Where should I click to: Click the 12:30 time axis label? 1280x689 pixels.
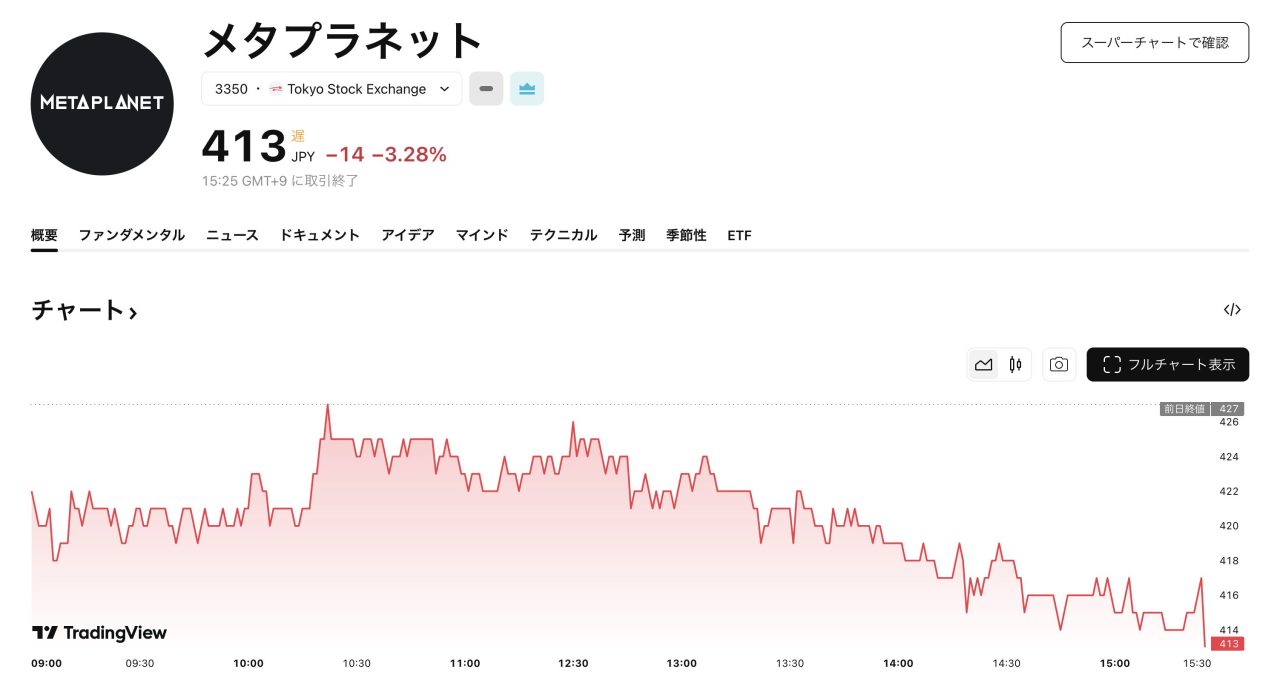pos(573,663)
